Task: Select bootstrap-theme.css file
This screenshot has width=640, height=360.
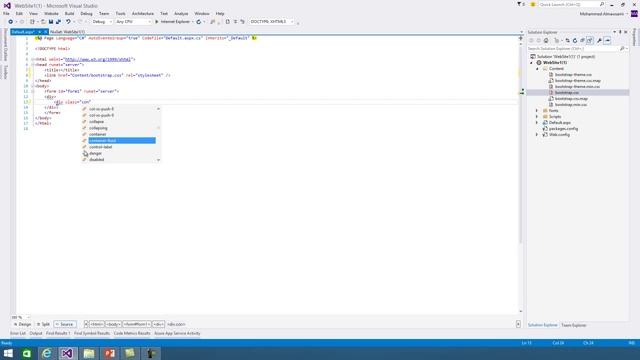Action: (573, 75)
